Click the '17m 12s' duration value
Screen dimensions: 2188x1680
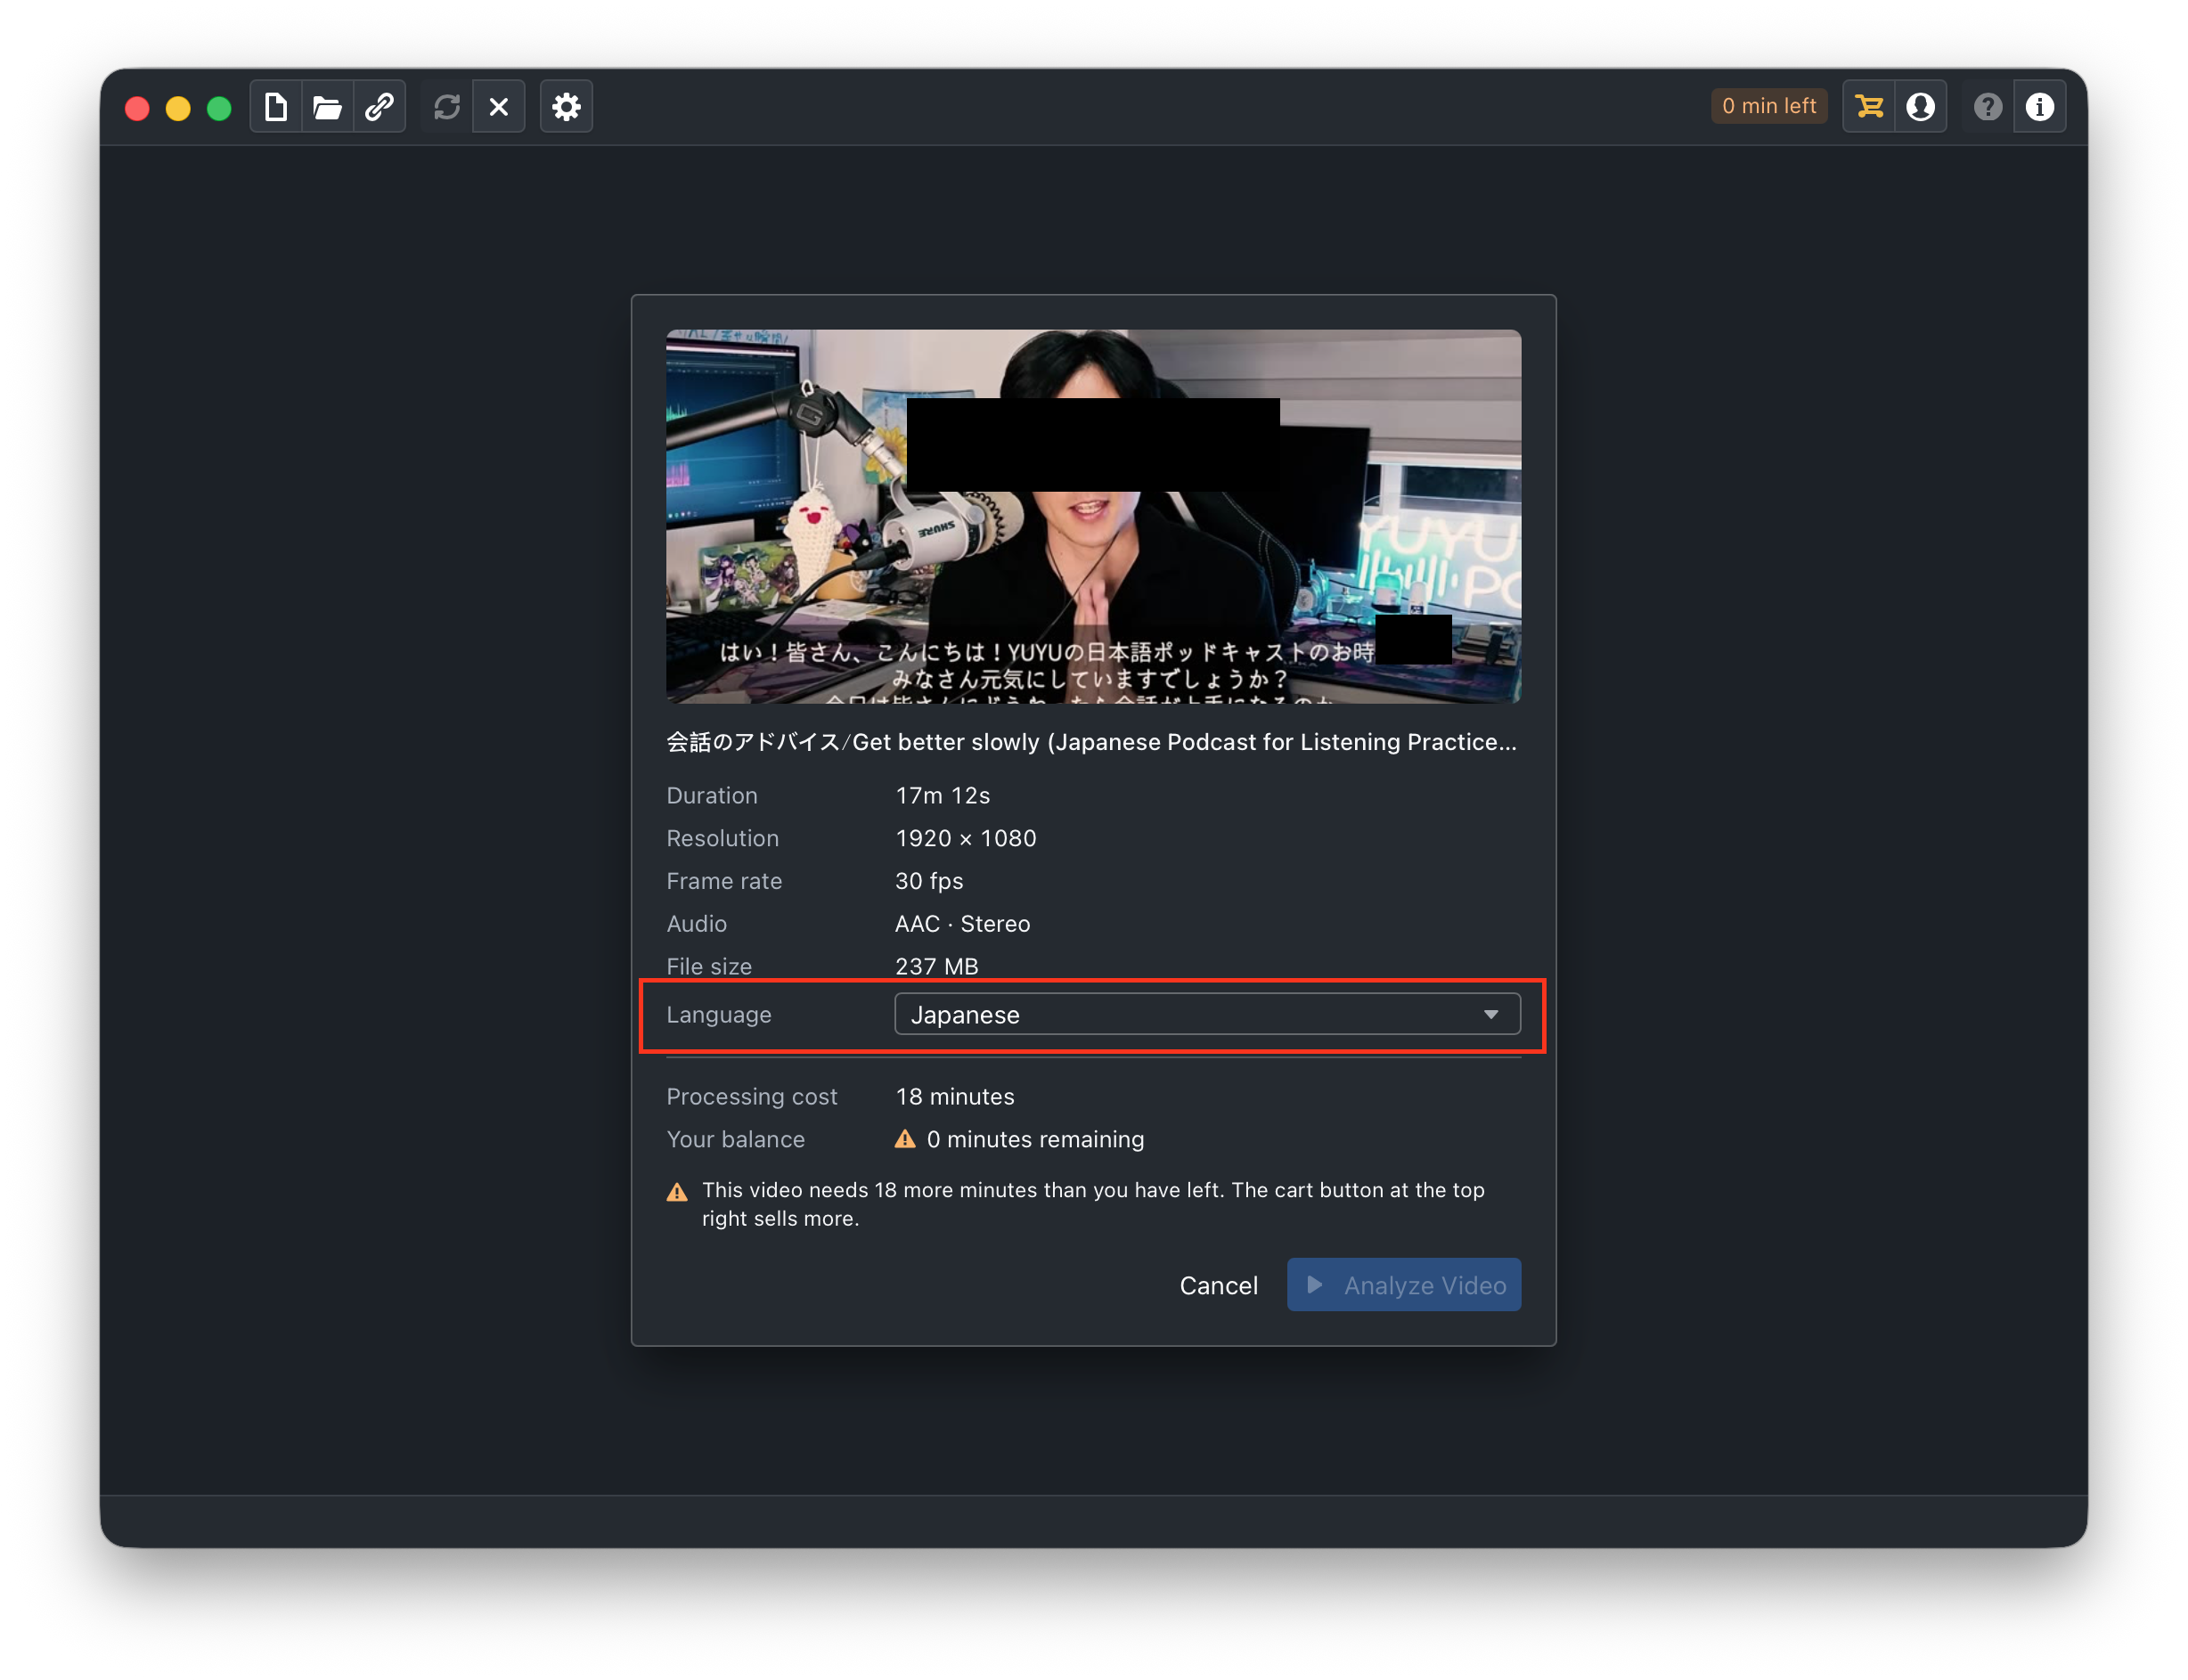(942, 796)
